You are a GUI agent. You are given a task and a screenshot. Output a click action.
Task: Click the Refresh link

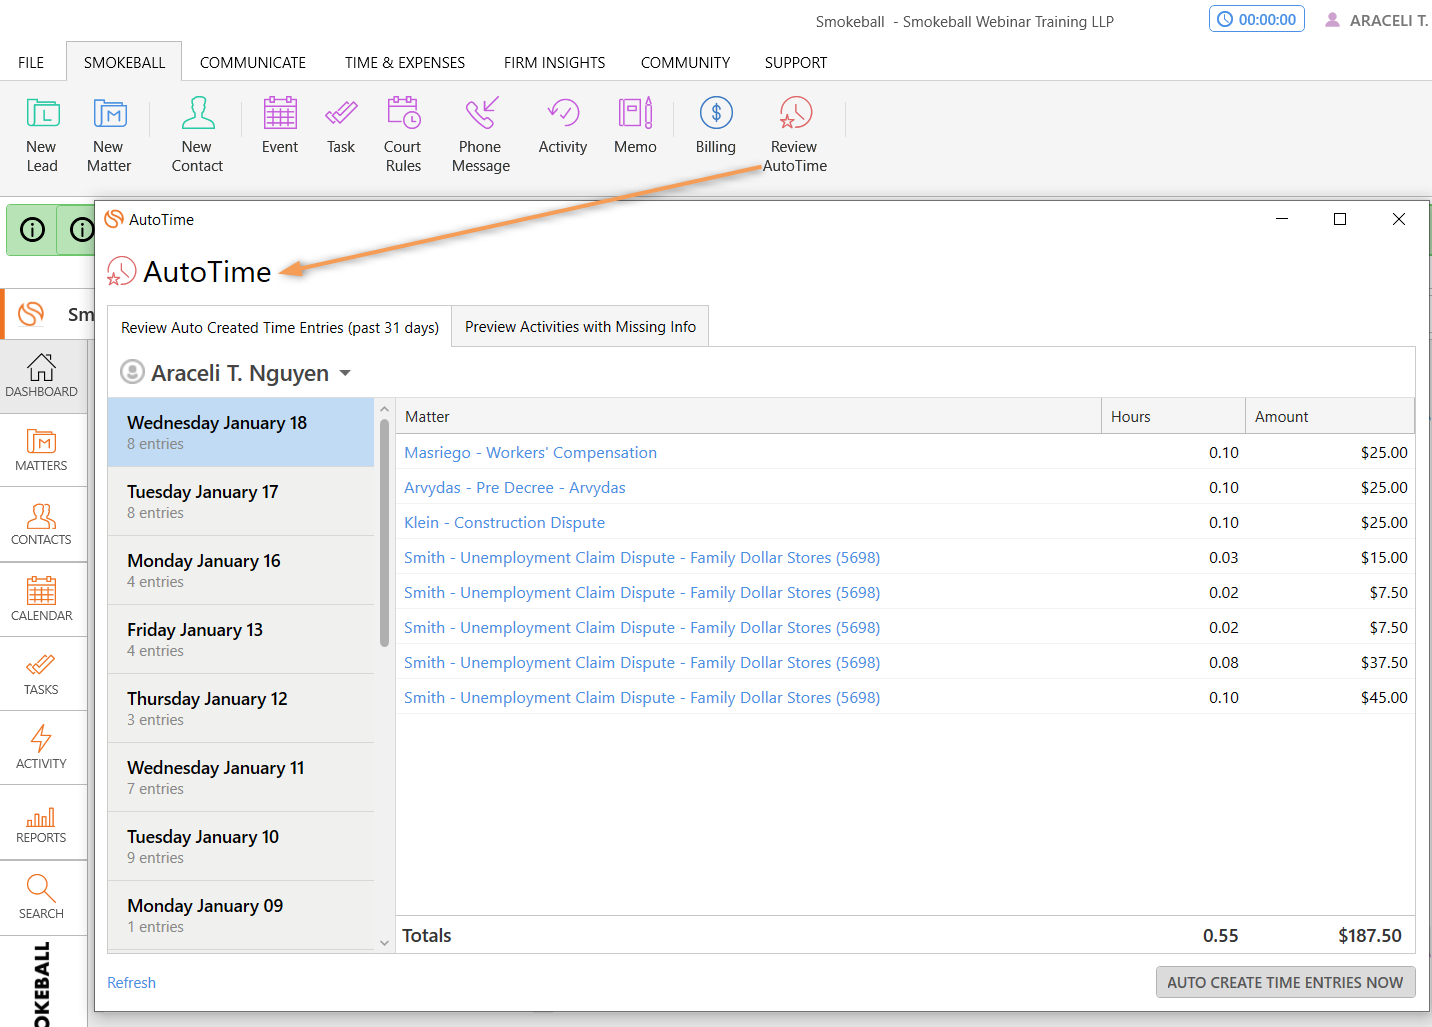(x=131, y=982)
